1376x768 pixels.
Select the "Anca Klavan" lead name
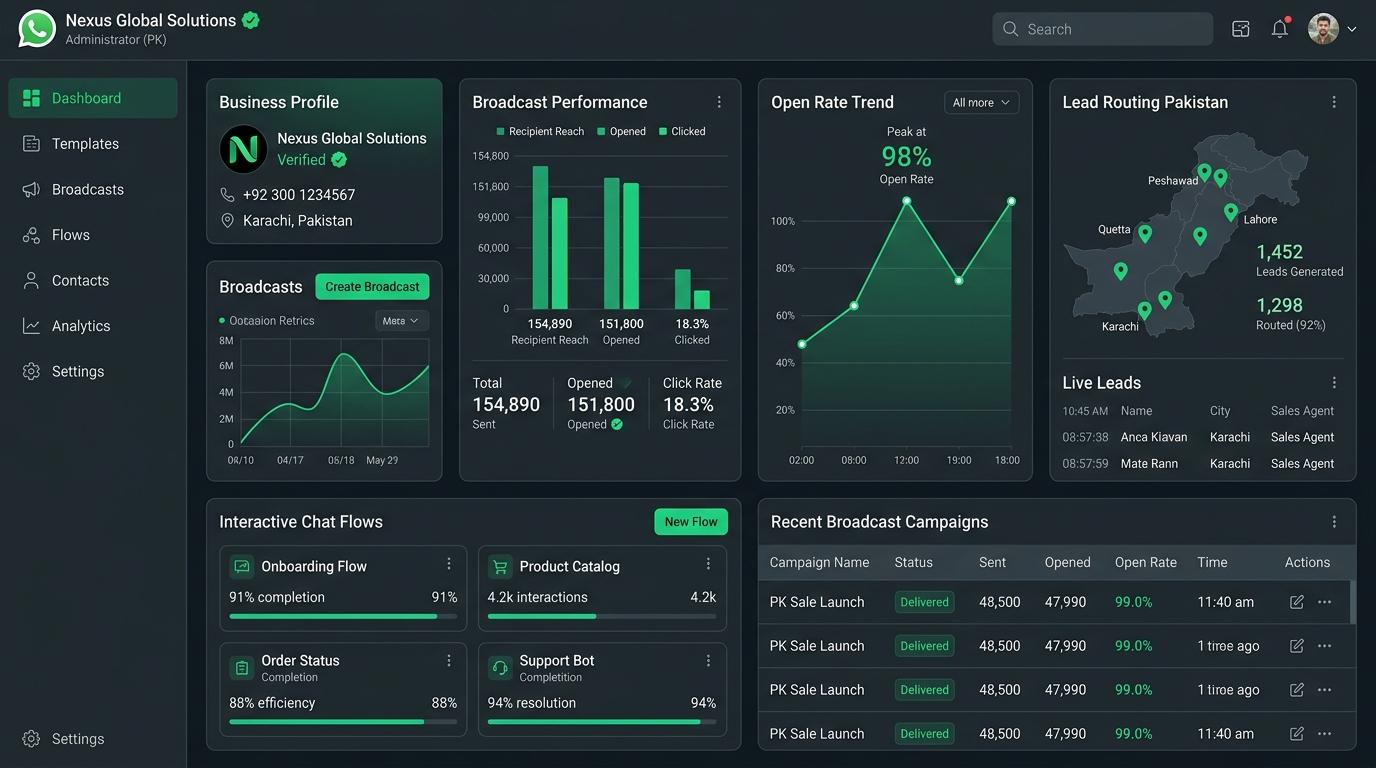(1154, 437)
